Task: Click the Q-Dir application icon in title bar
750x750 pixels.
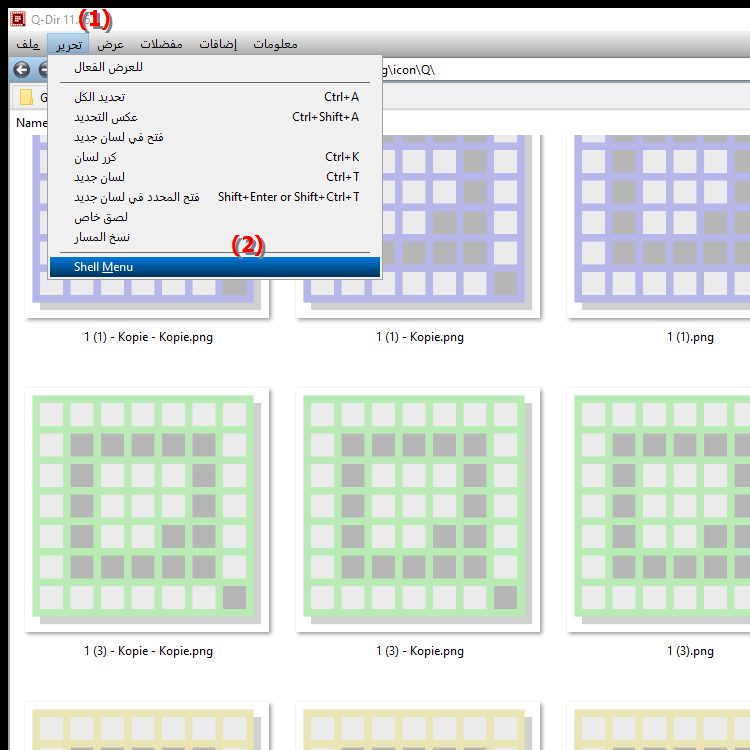Action: coord(18,19)
